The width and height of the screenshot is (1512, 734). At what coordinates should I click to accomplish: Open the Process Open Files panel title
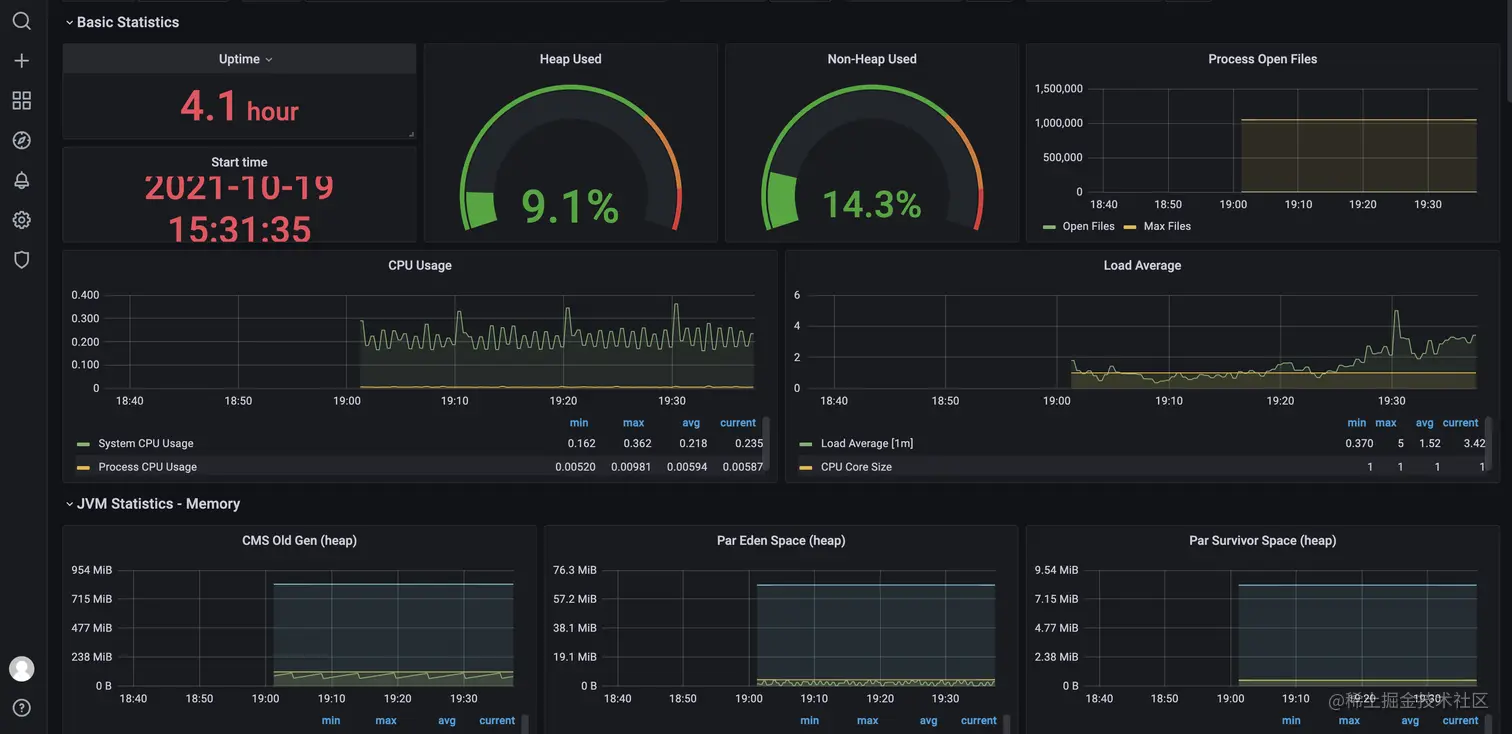pos(1262,59)
